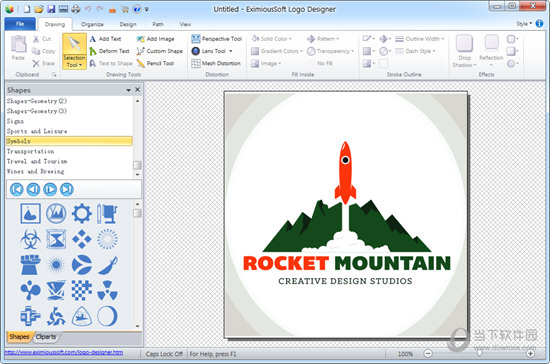The height and width of the screenshot is (364, 550).
Task: Close the Shapes panel
Action: point(138,90)
